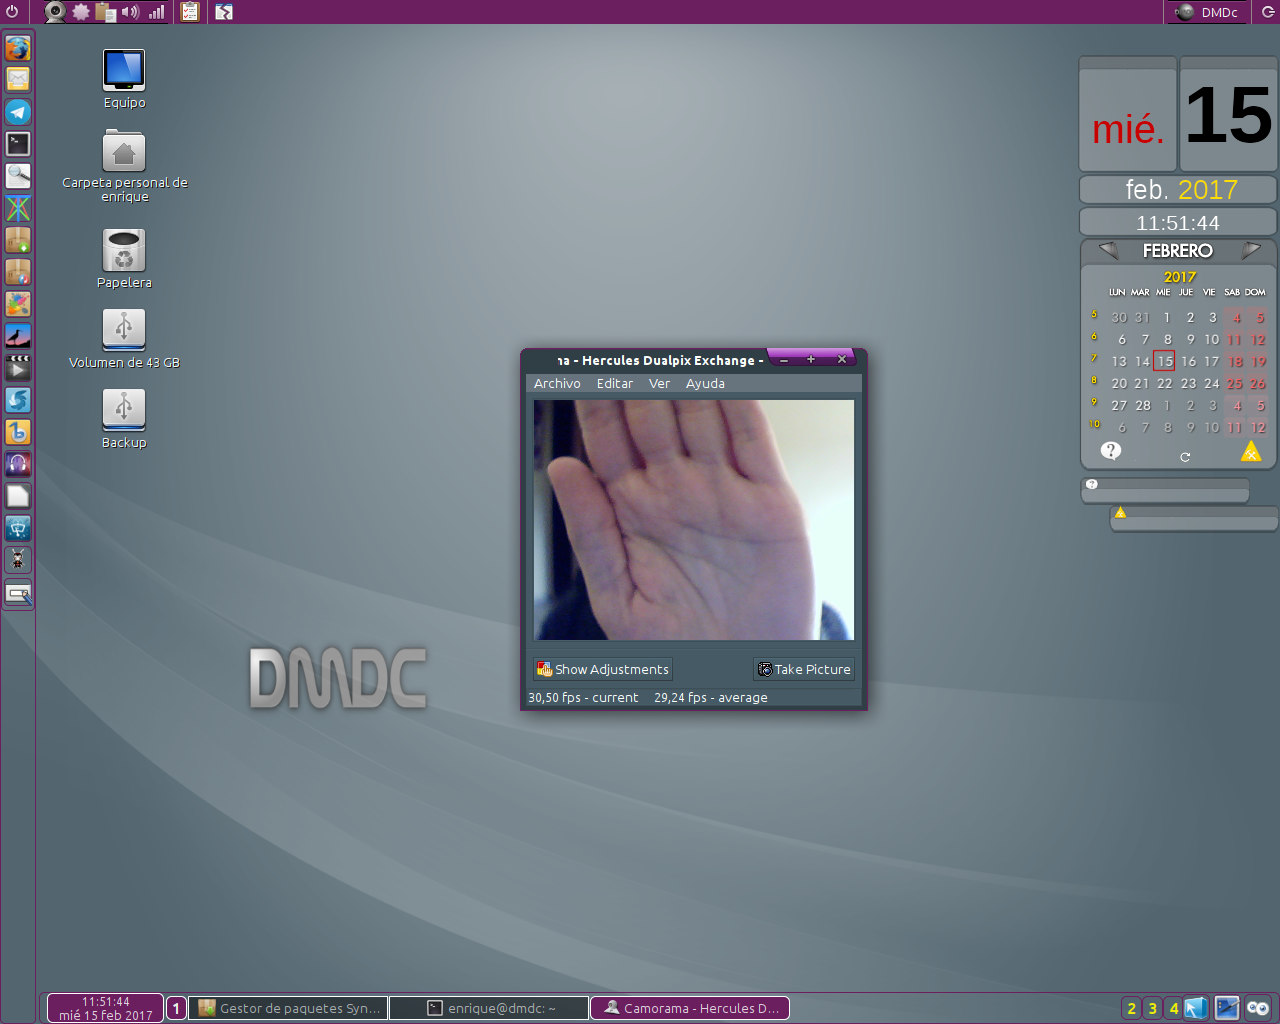This screenshot has width=1280, height=1024.
Task: Open the terminal icon in the dock
Action: [18, 143]
